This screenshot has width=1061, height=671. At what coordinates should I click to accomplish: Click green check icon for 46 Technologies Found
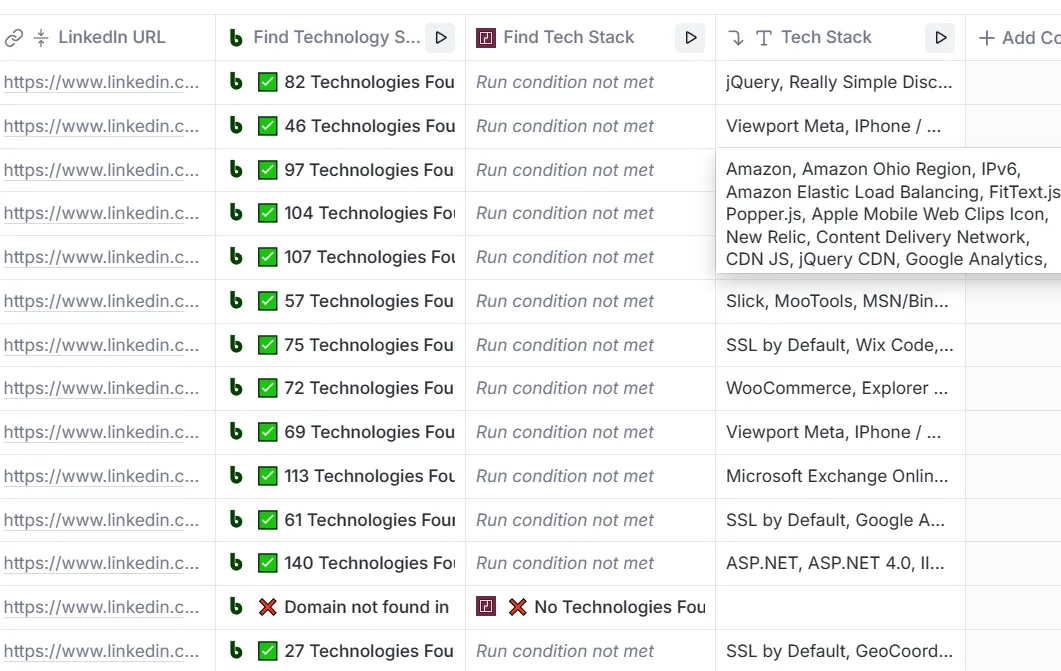pyautogui.click(x=268, y=126)
